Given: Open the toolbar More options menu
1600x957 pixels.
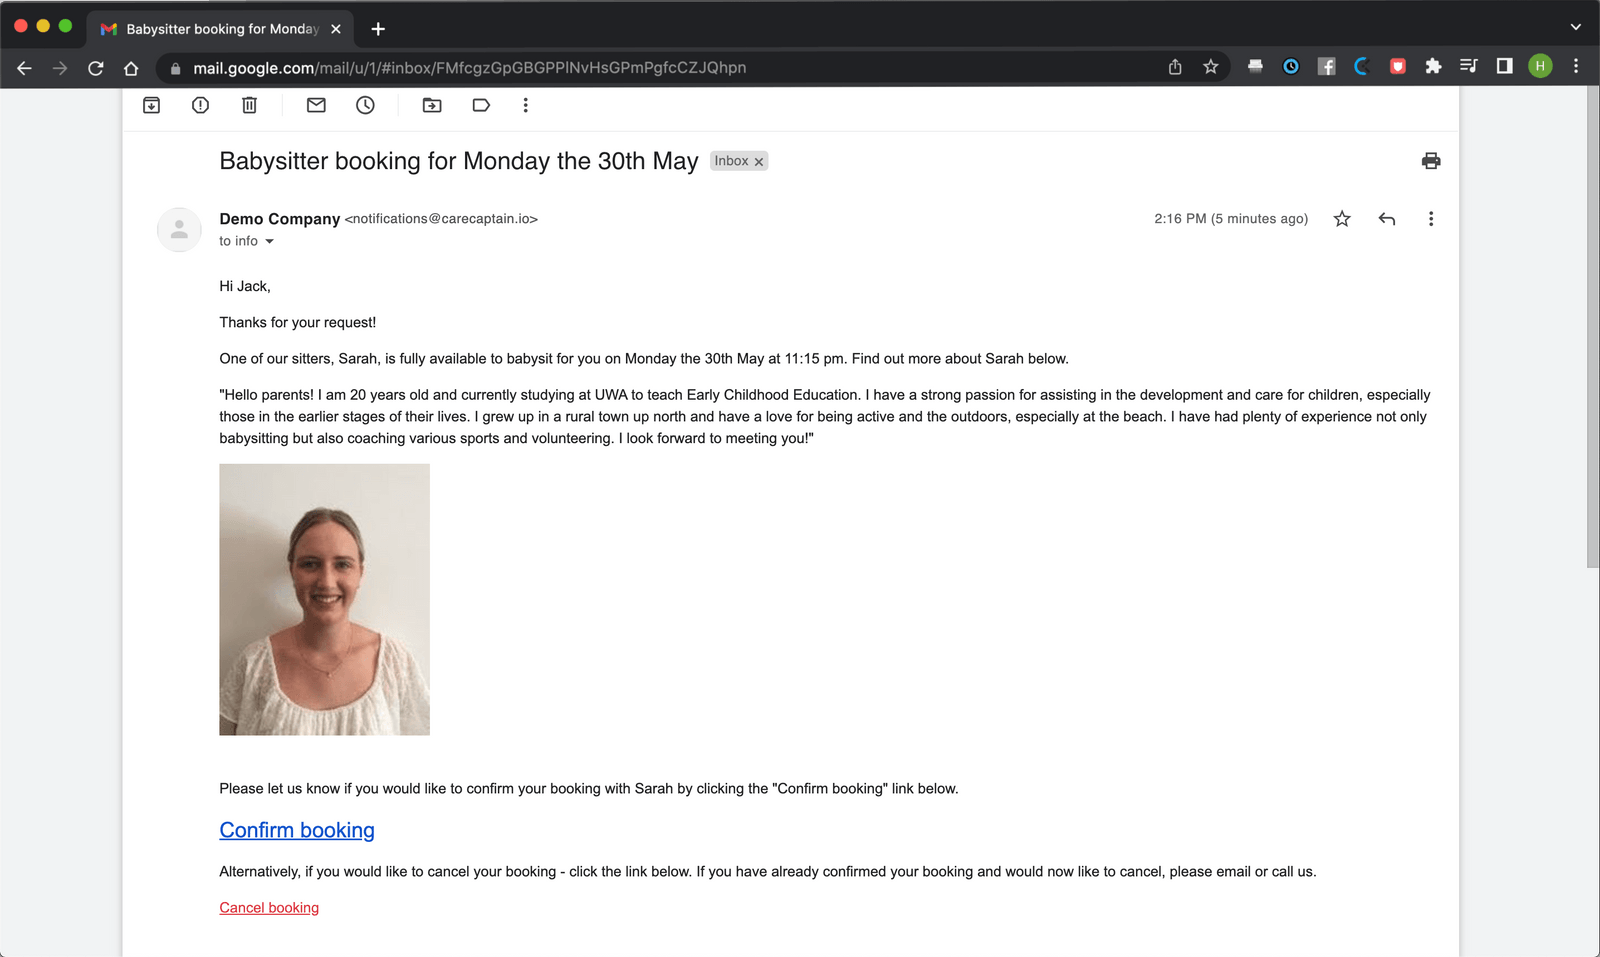Looking at the screenshot, I should click(x=525, y=105).
